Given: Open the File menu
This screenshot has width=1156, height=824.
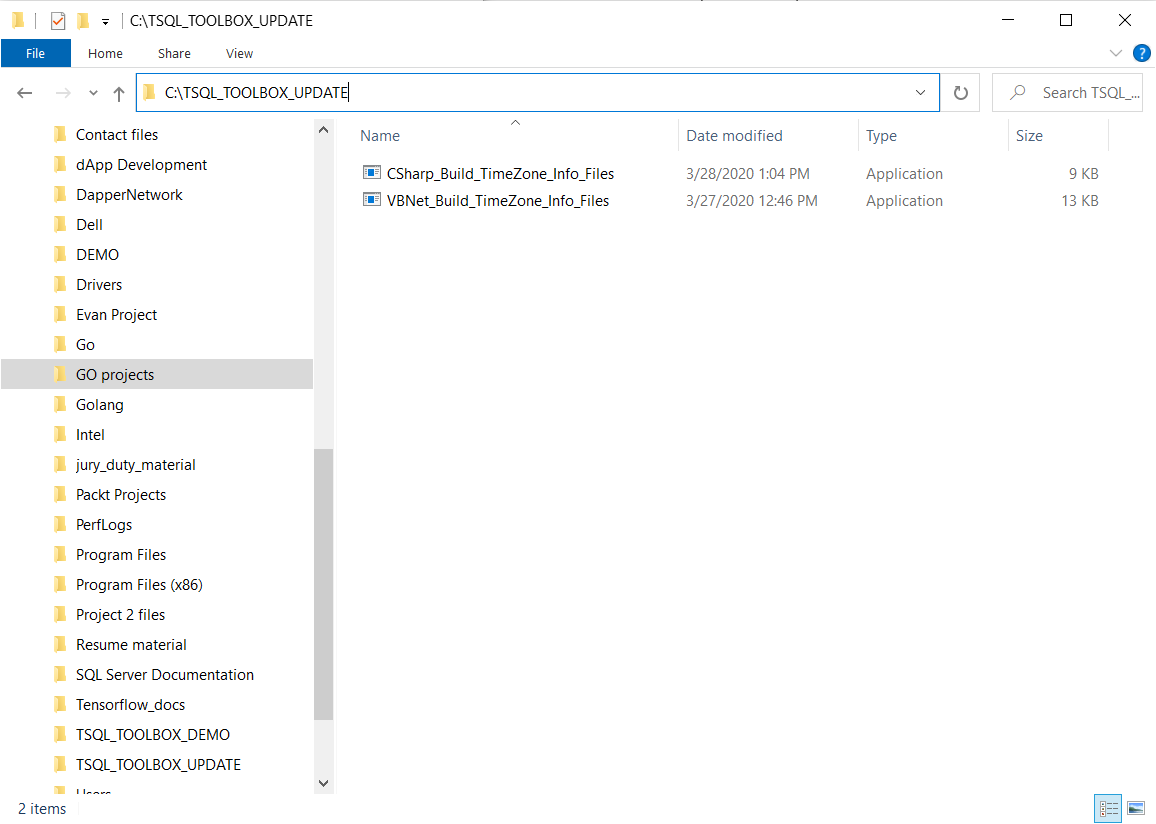Looking at the screenshot, I should pyautogui.click(x=35, y=53).
